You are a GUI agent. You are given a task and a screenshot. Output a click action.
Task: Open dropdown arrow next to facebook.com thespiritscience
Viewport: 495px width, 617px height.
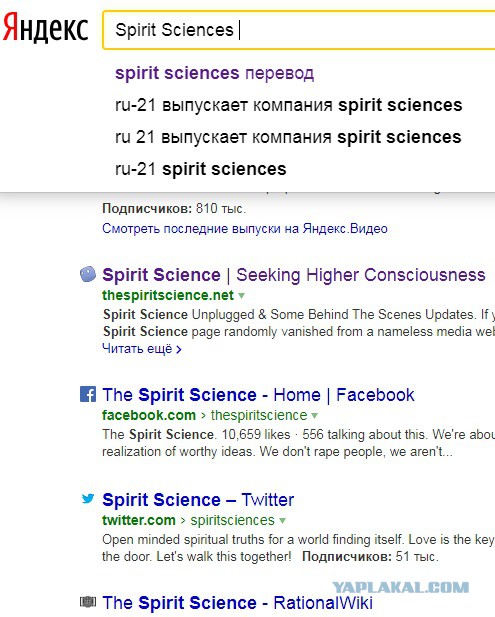tap(314, 416)
